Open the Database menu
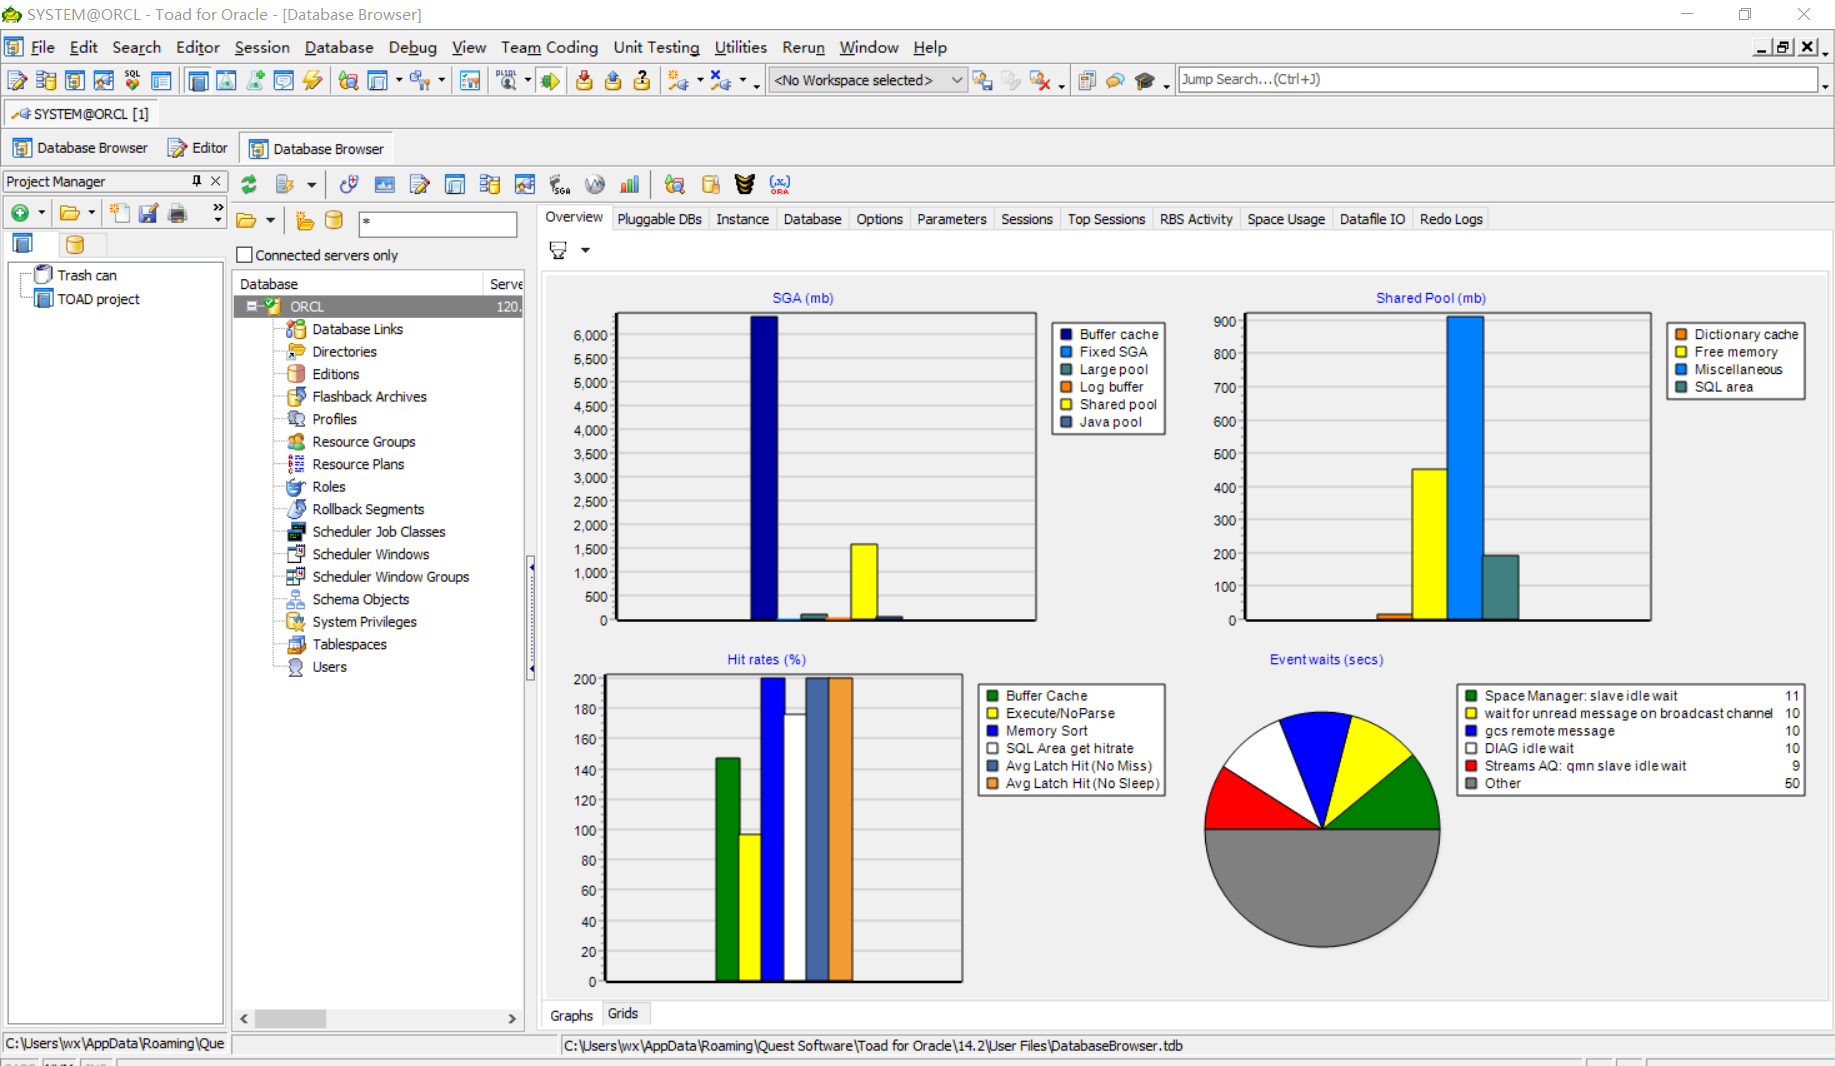1835x1066 pixels. [x=339, y=47]
